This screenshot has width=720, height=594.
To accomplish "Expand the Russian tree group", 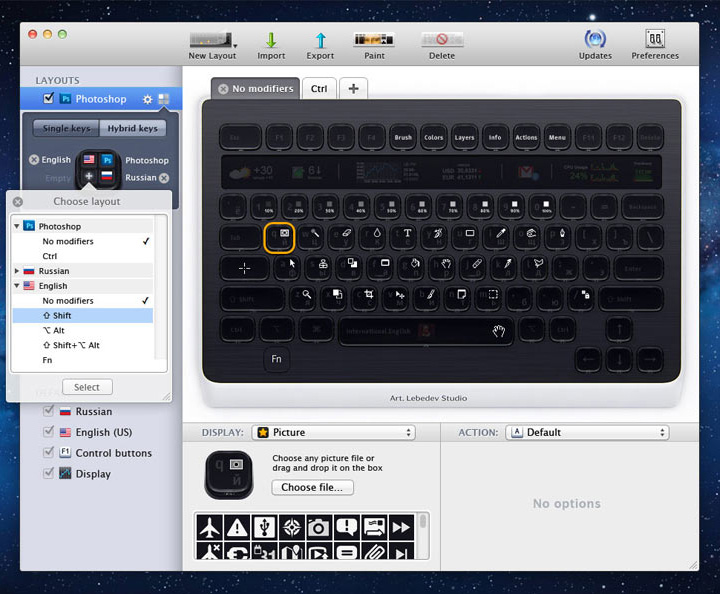I will [x=17, y=271].
